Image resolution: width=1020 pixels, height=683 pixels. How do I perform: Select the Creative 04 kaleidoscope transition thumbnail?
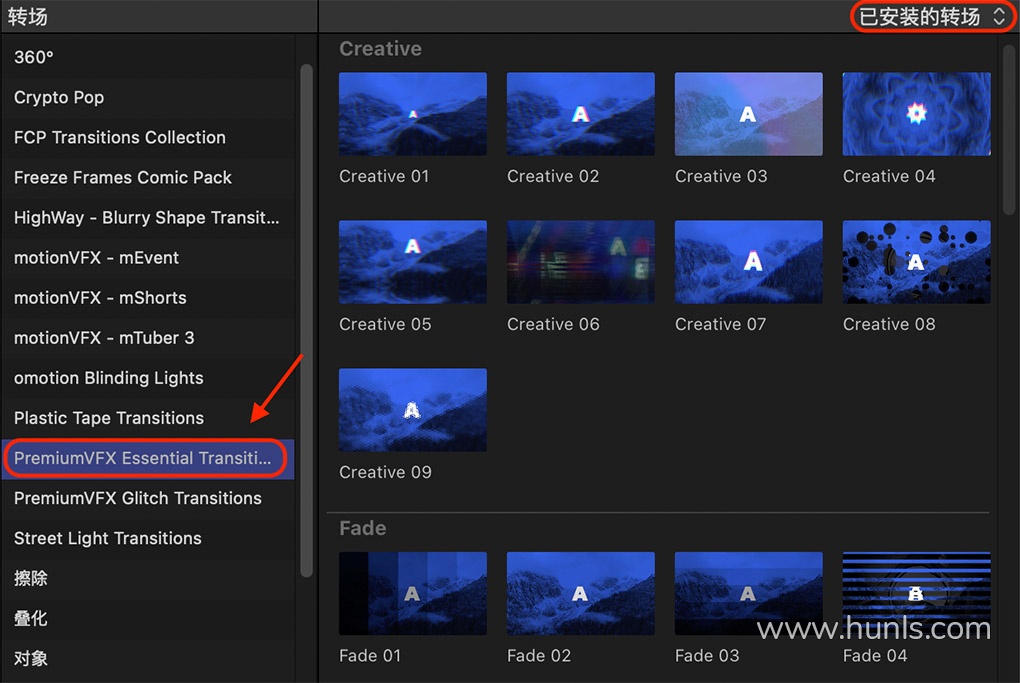coord(916,114)
